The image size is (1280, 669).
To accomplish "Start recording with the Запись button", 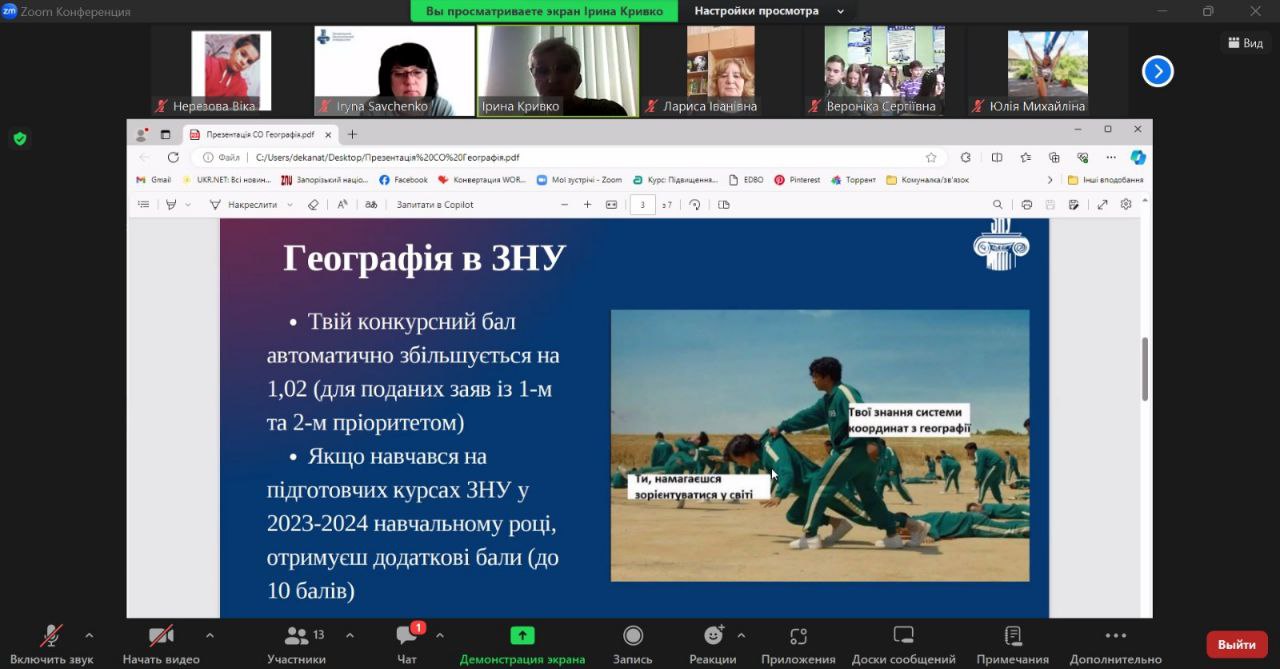I will click(632, 636).
